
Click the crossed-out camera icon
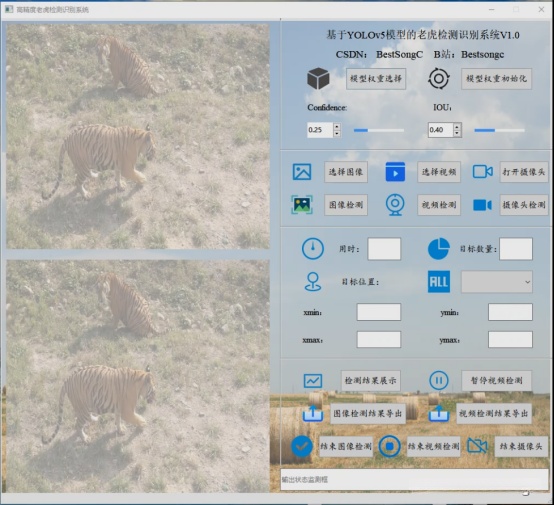tap(477, 446)
